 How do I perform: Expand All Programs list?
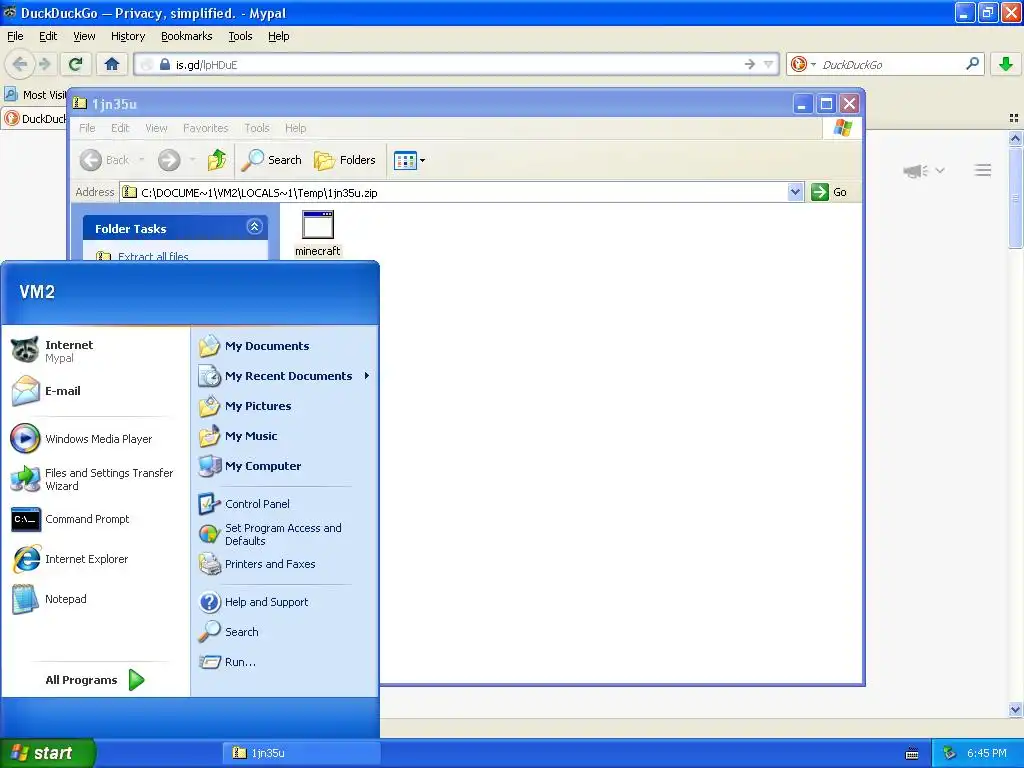95,680
